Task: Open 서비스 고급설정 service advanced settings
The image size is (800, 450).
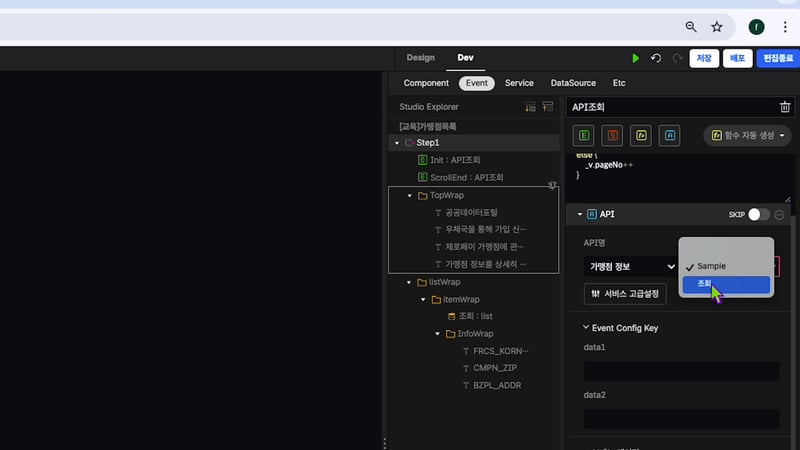Action: pyautogui.click(x=625, y=294)
